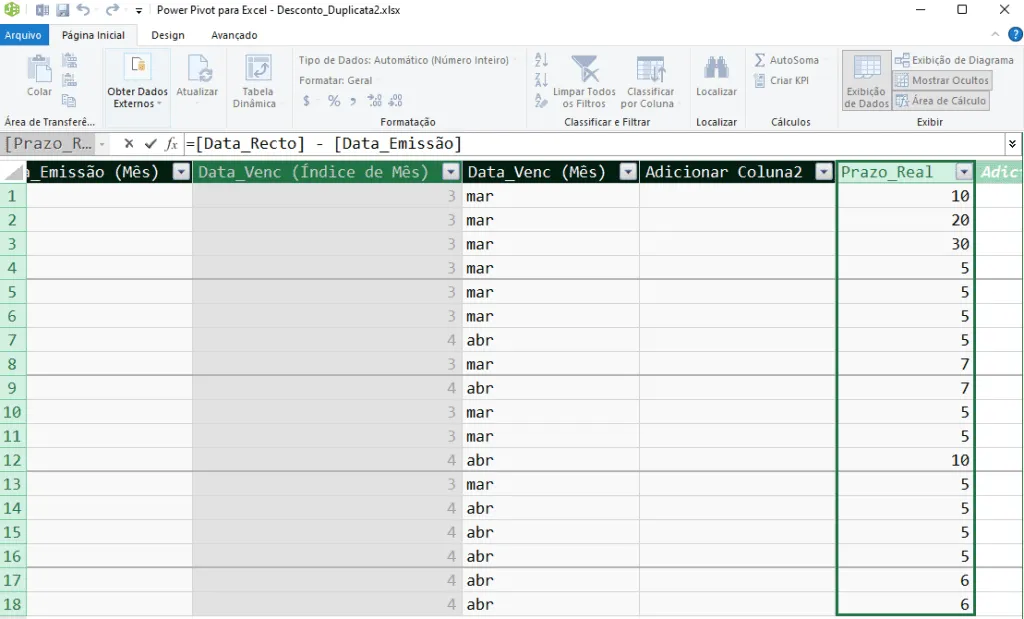Sort A to Z ascending
Image resolution: width=1024 pixels, height=619 pixels.
coord(541,59)
